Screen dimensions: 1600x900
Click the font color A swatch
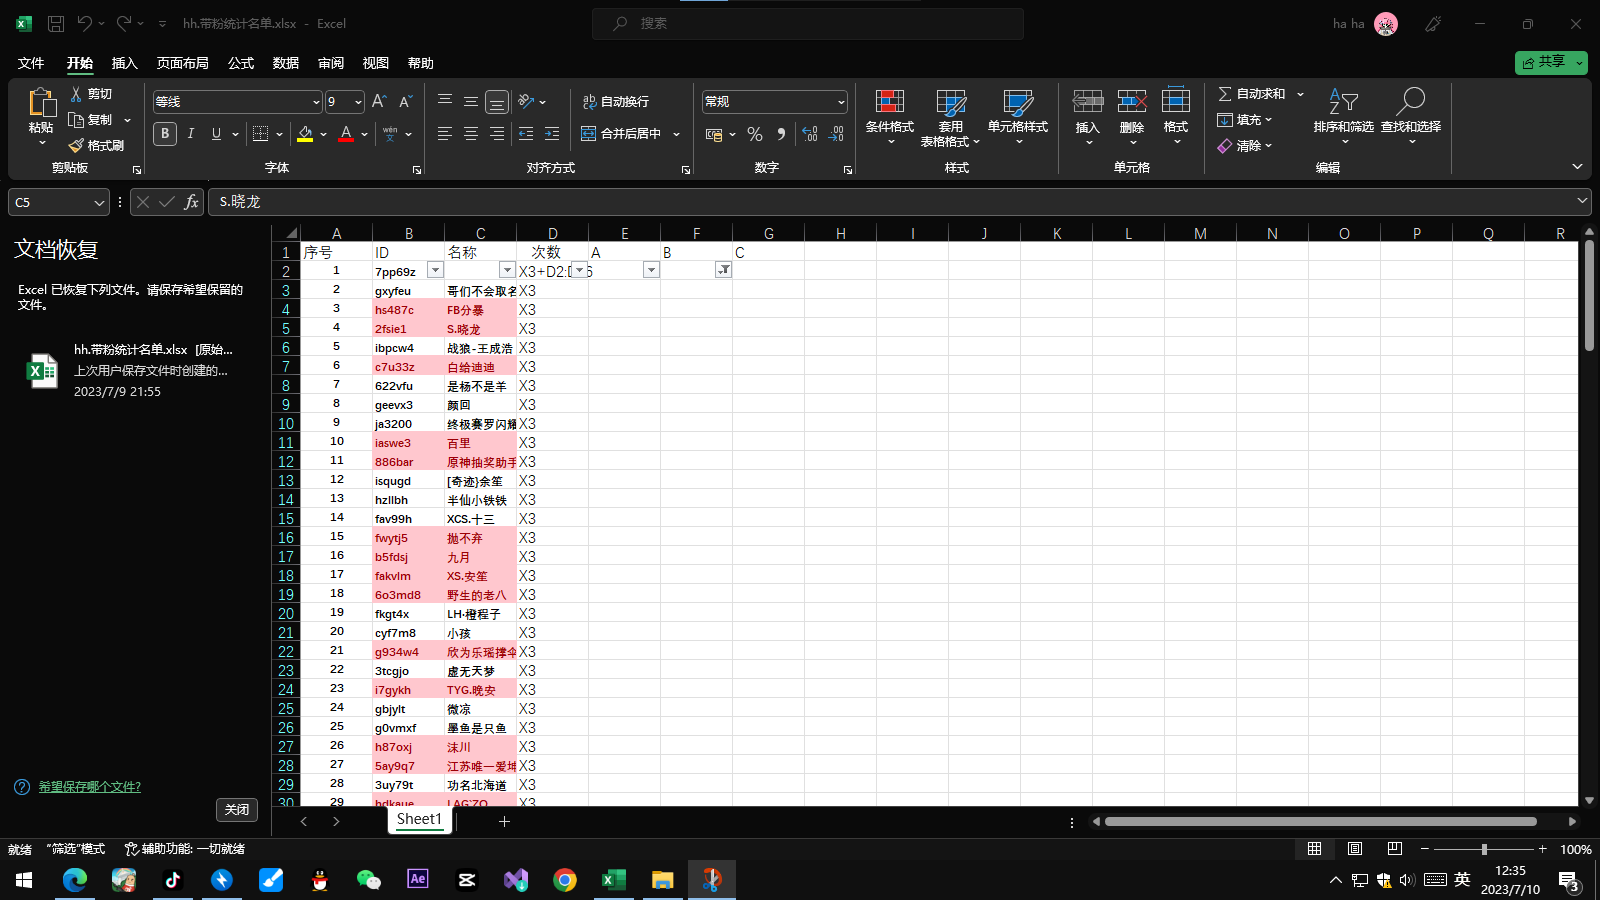346,134
